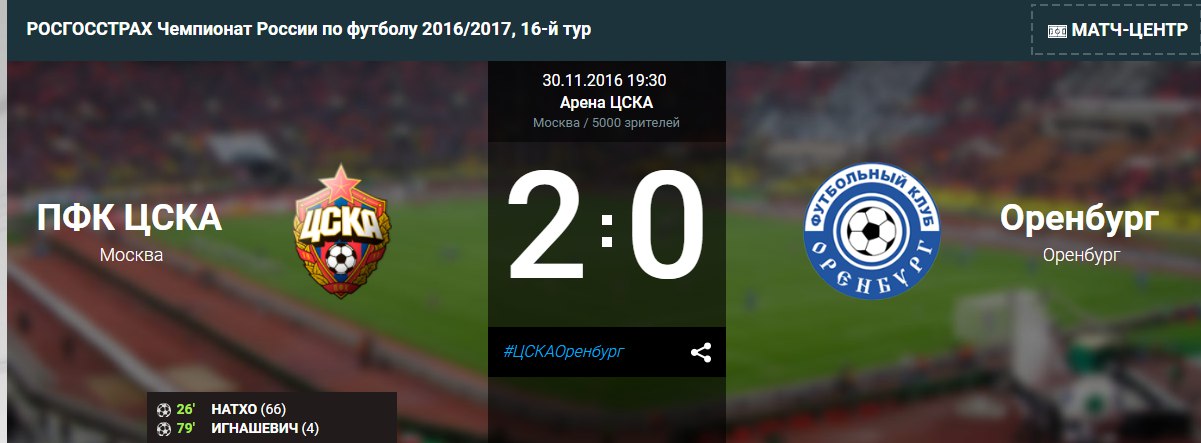
Task: Open the #ЦСКАОренбург hashtag link
Action: click(564, 352)
